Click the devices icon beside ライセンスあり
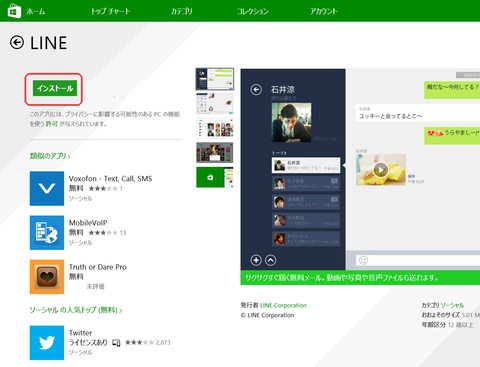Screen dimensions: 480x367 click(116, 343)
